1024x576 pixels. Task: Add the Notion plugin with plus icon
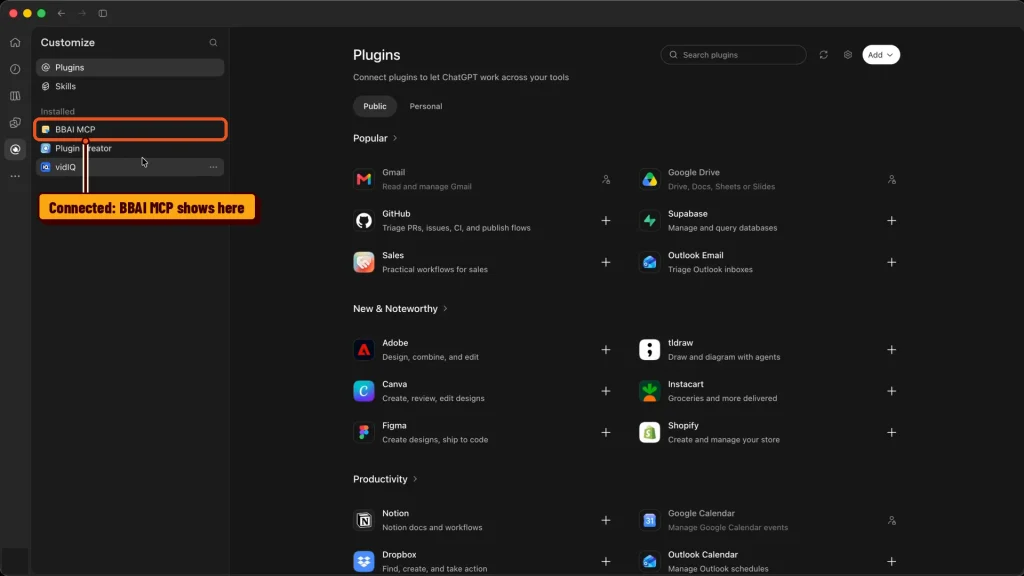pyautogui.click(x=606, y=520)
